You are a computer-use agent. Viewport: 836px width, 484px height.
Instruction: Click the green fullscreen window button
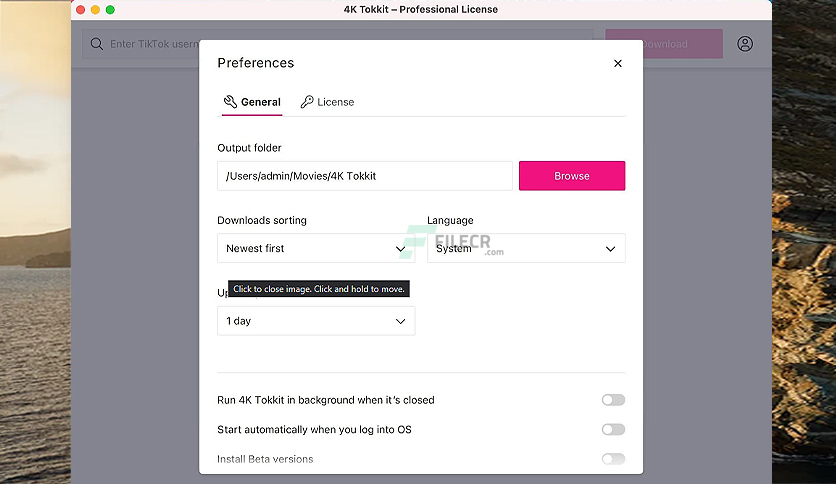110,10
